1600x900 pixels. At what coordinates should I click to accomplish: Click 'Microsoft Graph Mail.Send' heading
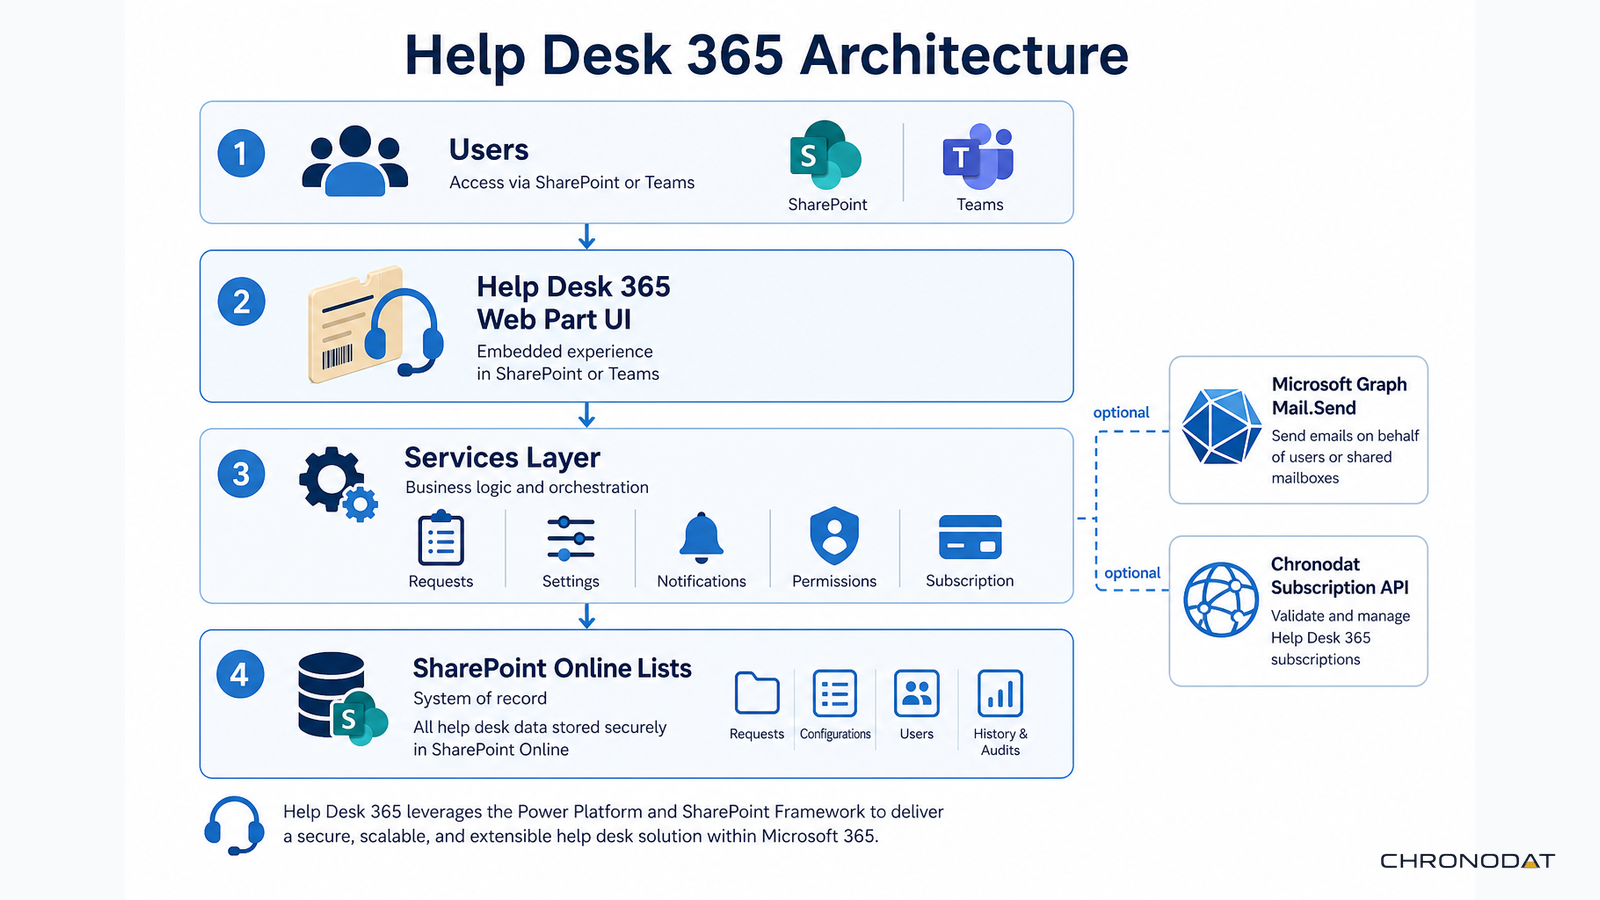pyautogui.click(x=1339, y=396)
